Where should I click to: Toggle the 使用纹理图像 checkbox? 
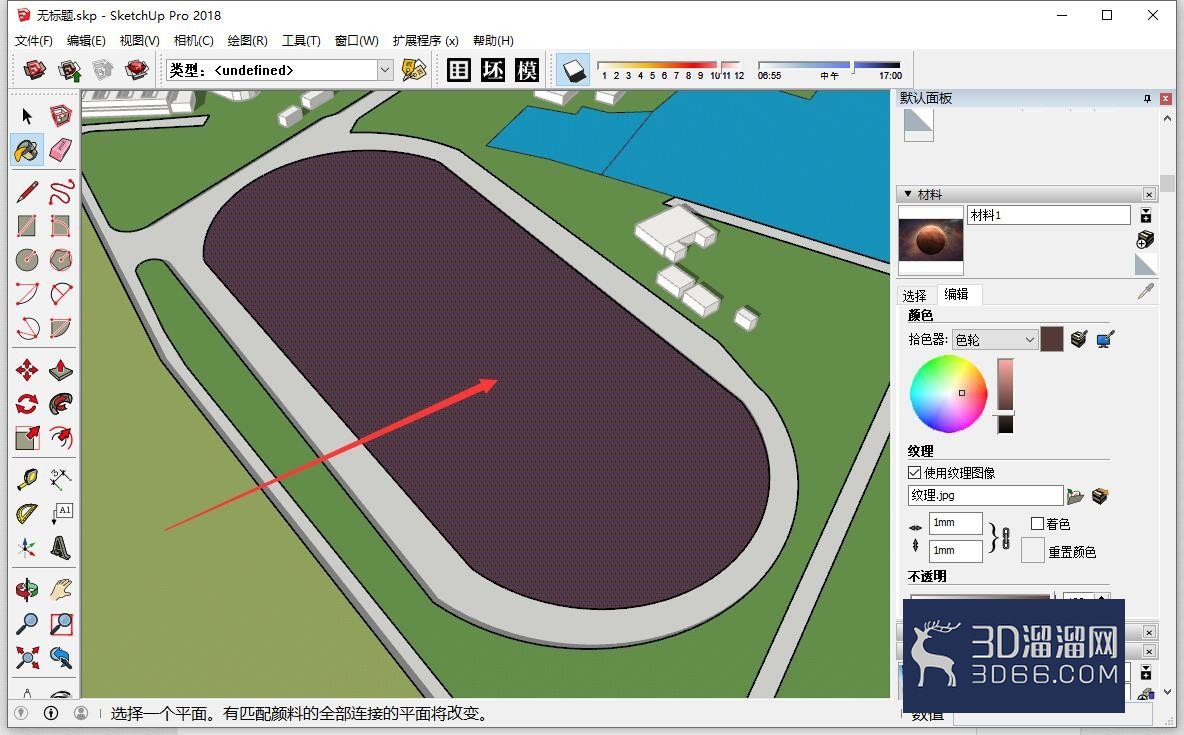(914, 473)
